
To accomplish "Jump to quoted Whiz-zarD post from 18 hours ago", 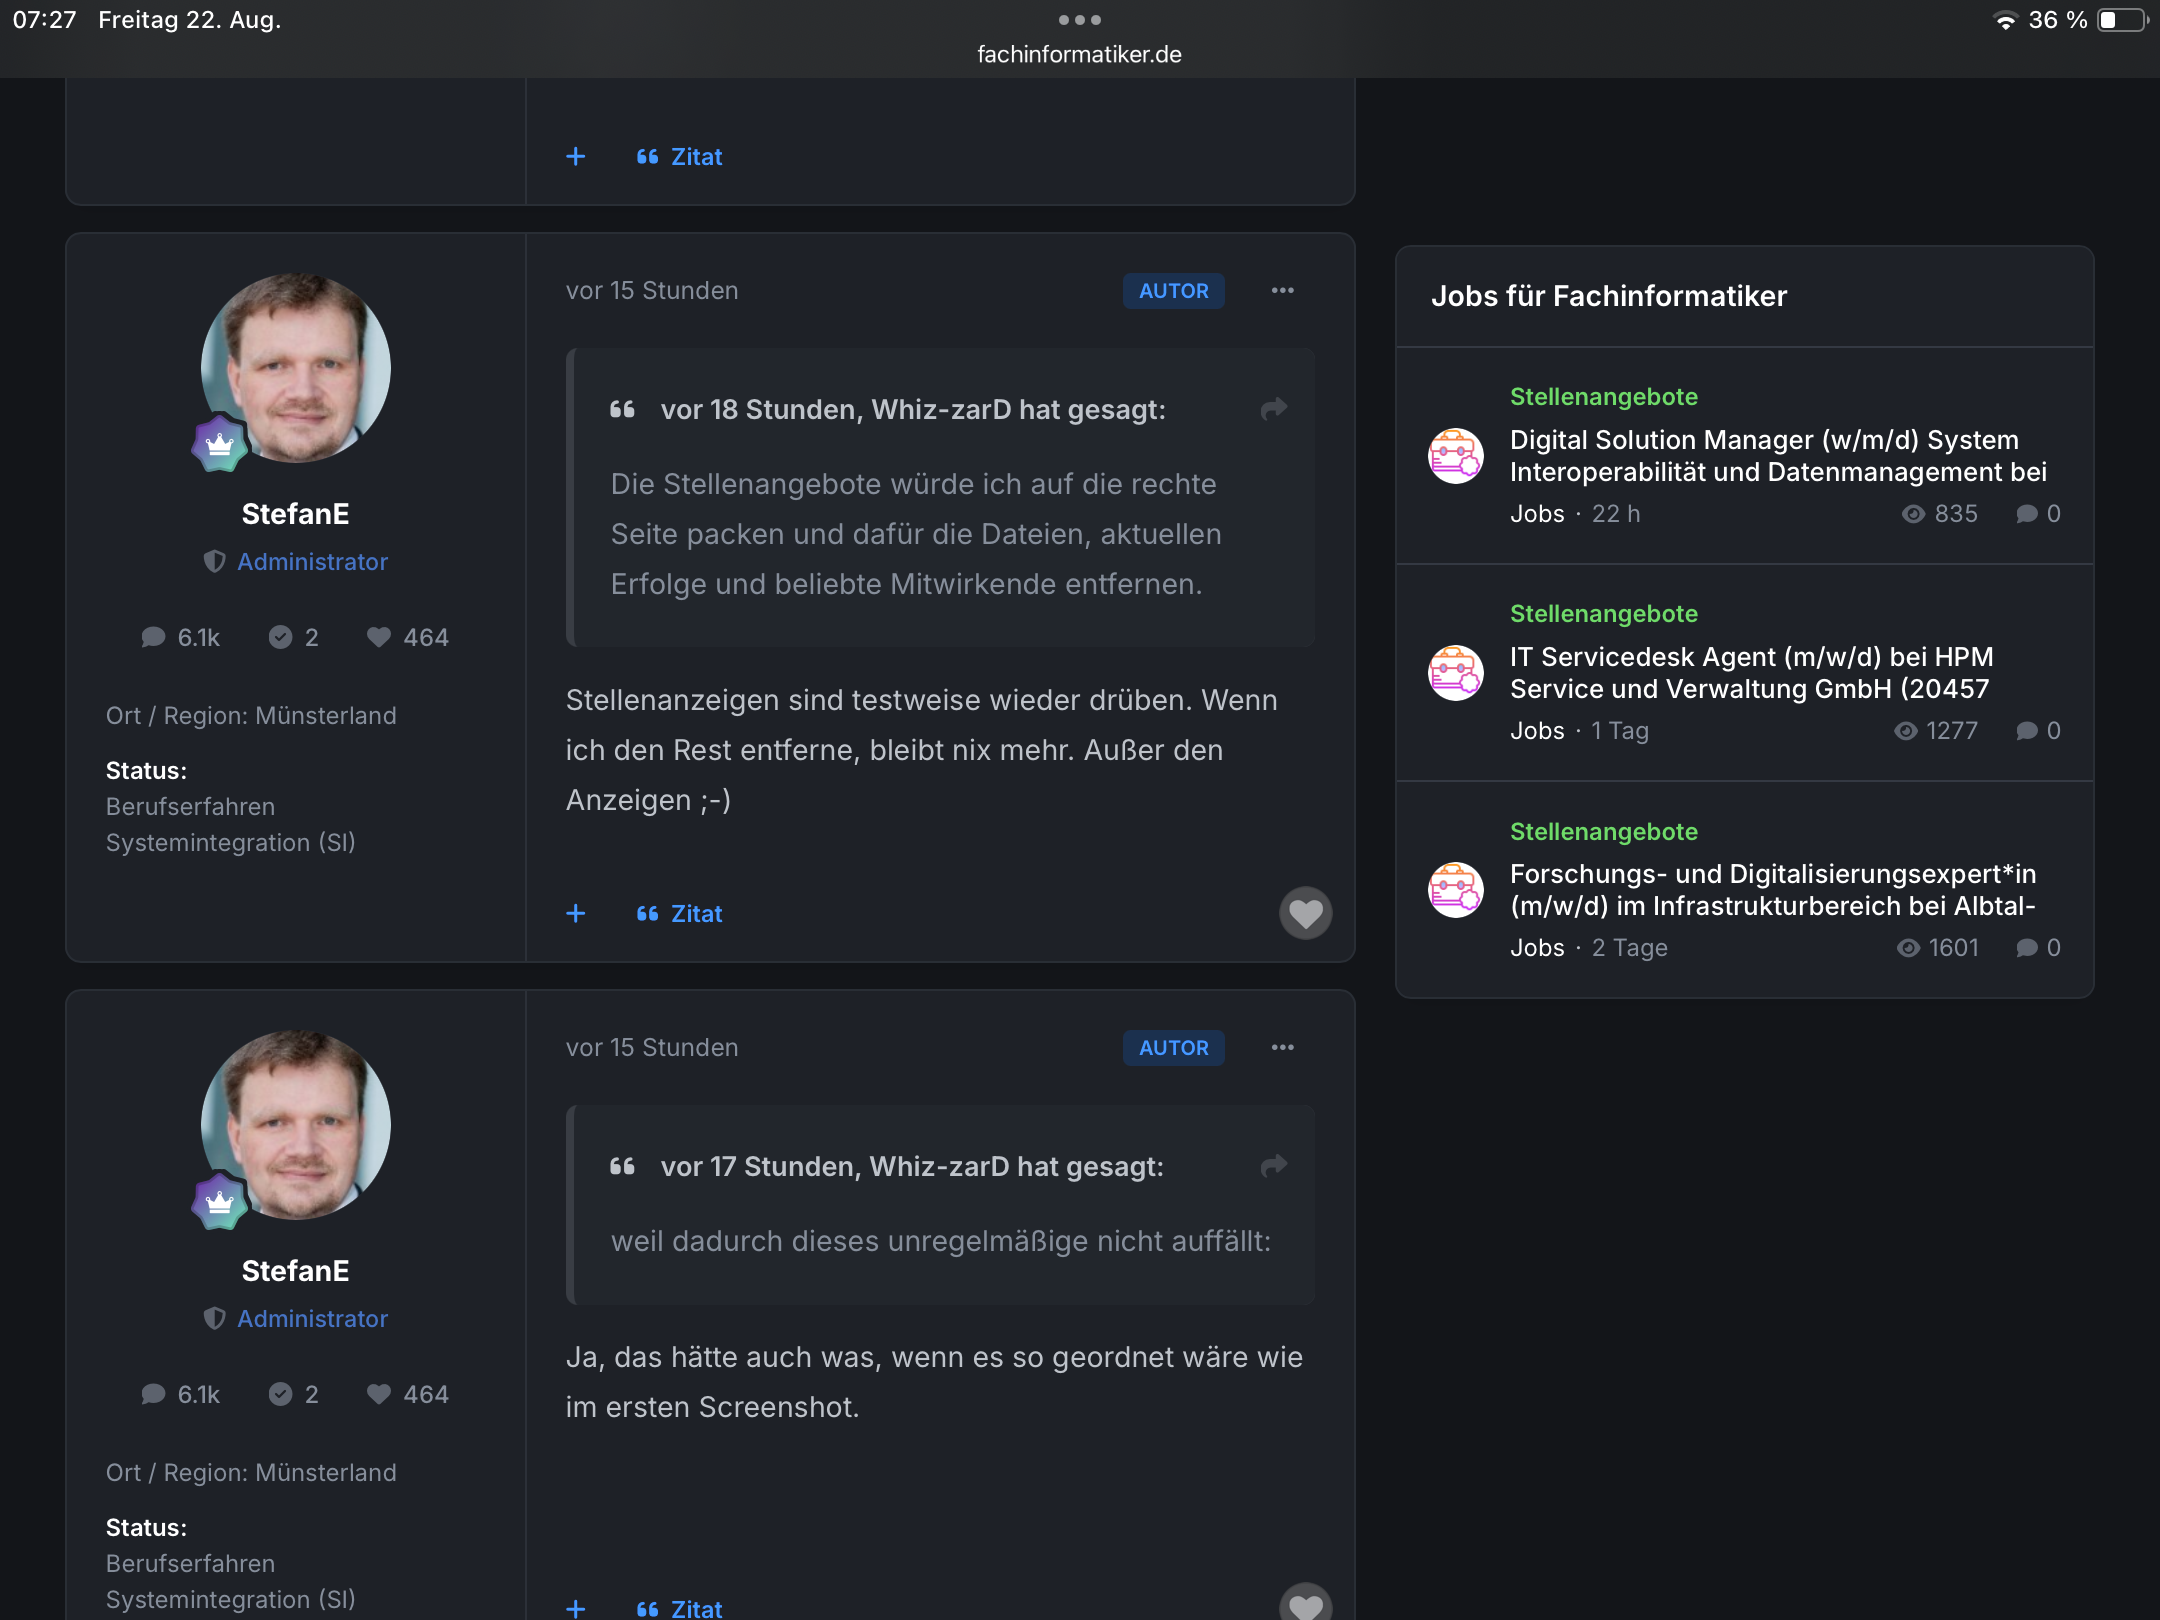I will (x=1273, y=409).
